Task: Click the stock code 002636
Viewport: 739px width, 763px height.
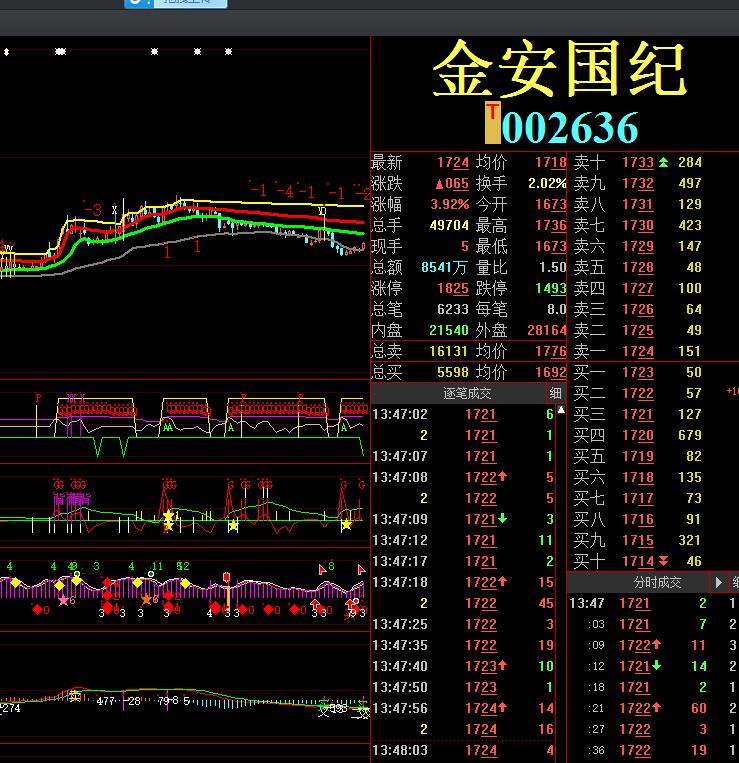Action: 570,127
